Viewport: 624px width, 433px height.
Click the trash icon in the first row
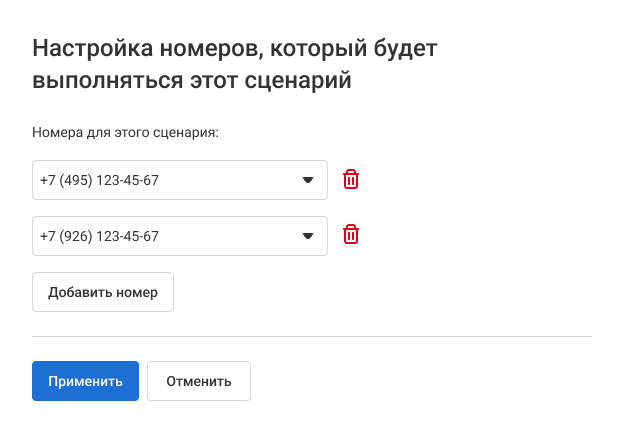[351, 180]
